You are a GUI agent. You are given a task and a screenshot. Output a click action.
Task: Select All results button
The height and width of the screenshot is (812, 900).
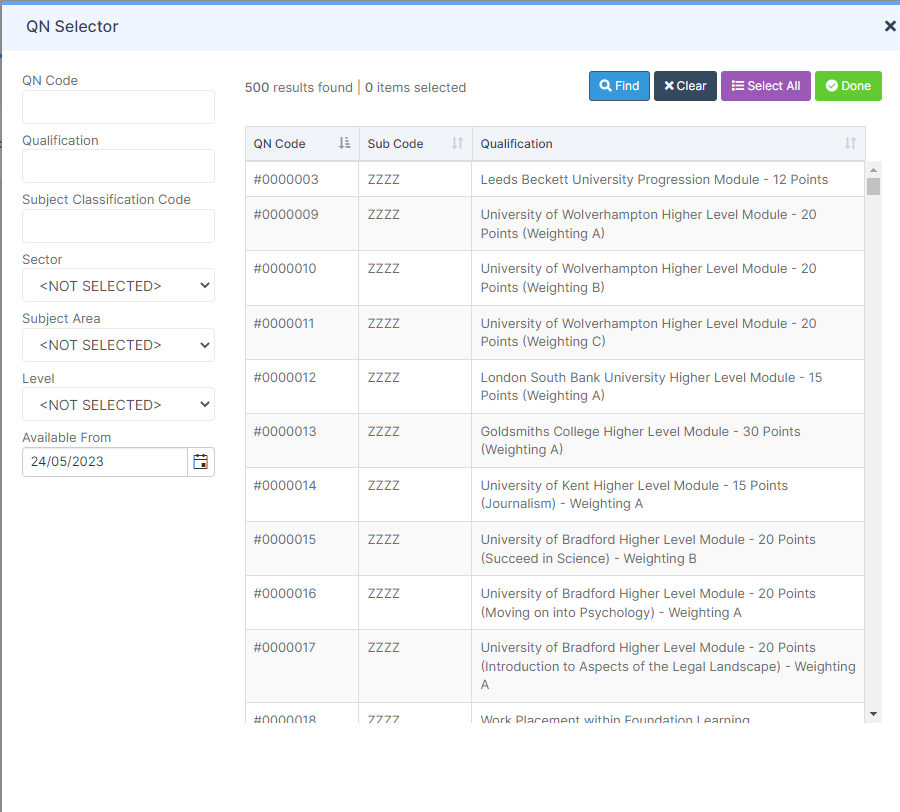[765, 86]
